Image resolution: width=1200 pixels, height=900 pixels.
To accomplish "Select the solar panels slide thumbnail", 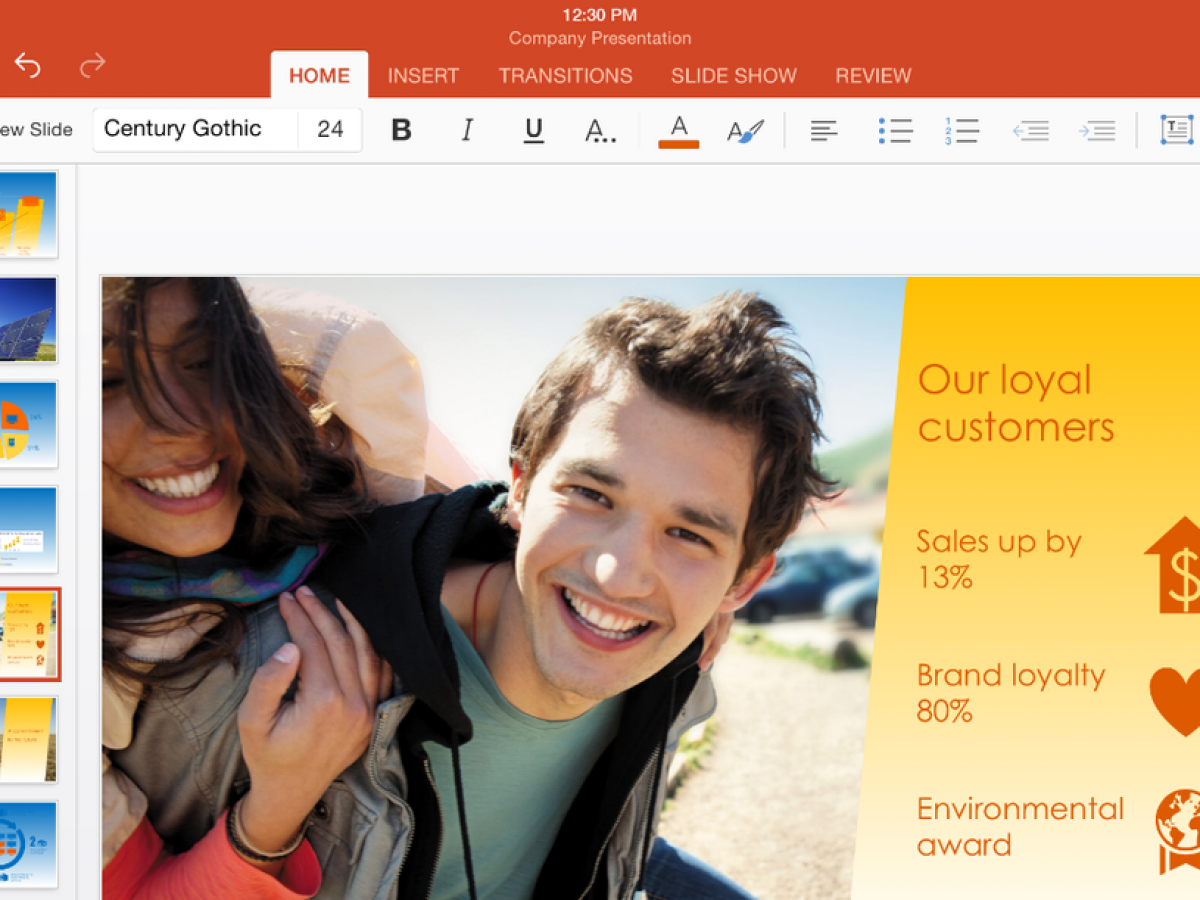I will point(28,319).
